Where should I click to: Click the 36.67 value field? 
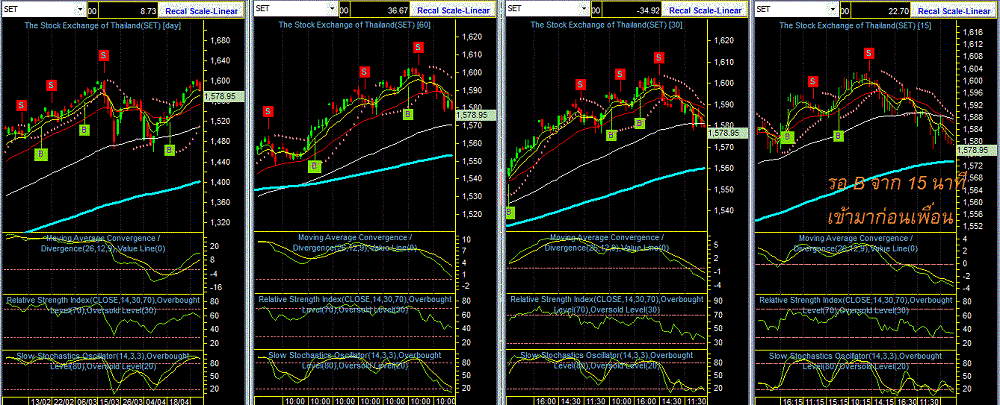tap(378, 10)
